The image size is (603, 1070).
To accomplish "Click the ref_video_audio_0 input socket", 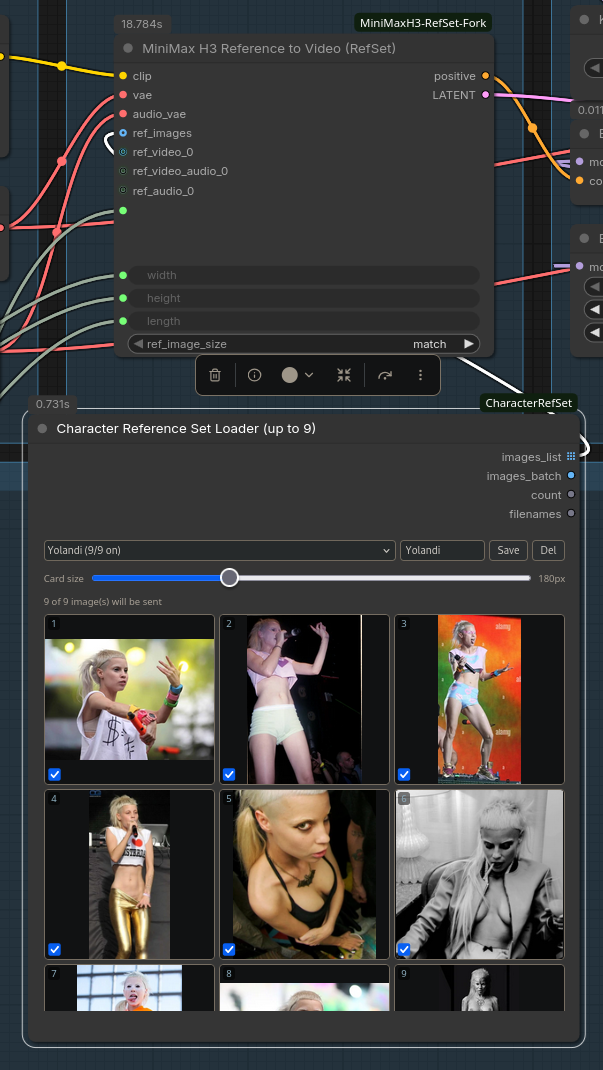I will click(123, 171).
